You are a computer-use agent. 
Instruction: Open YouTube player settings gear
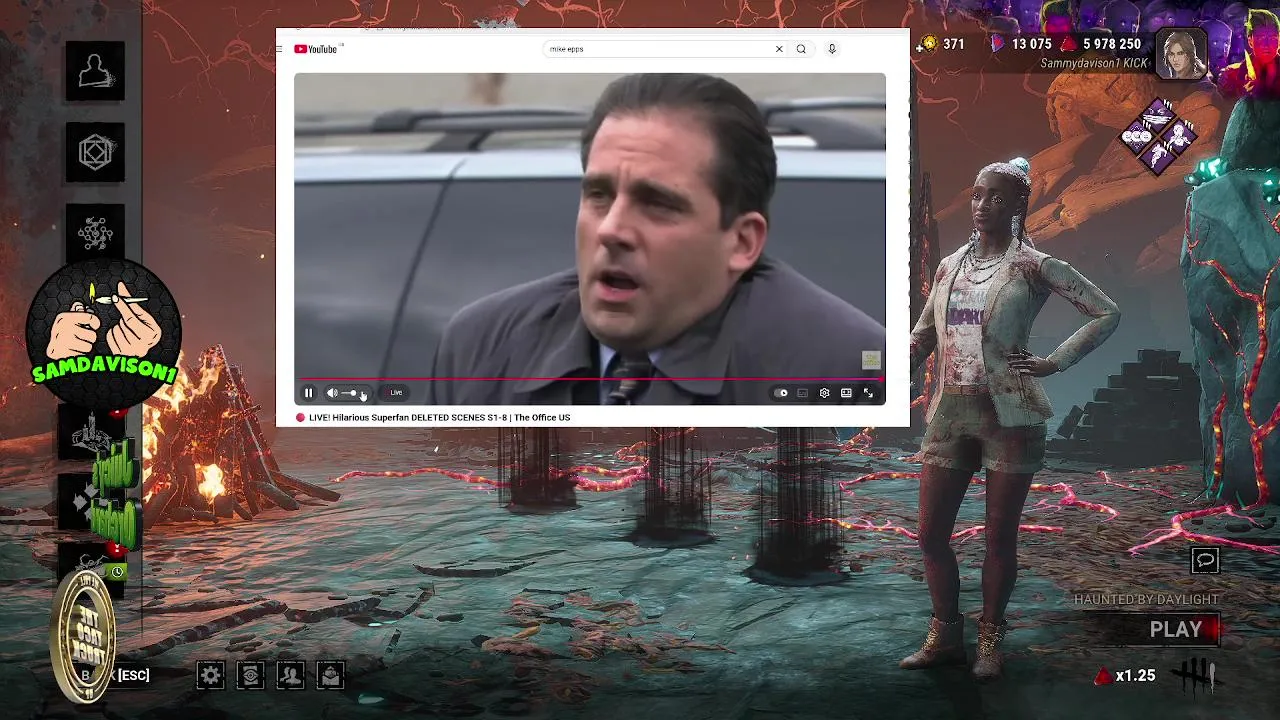[824, 393]
